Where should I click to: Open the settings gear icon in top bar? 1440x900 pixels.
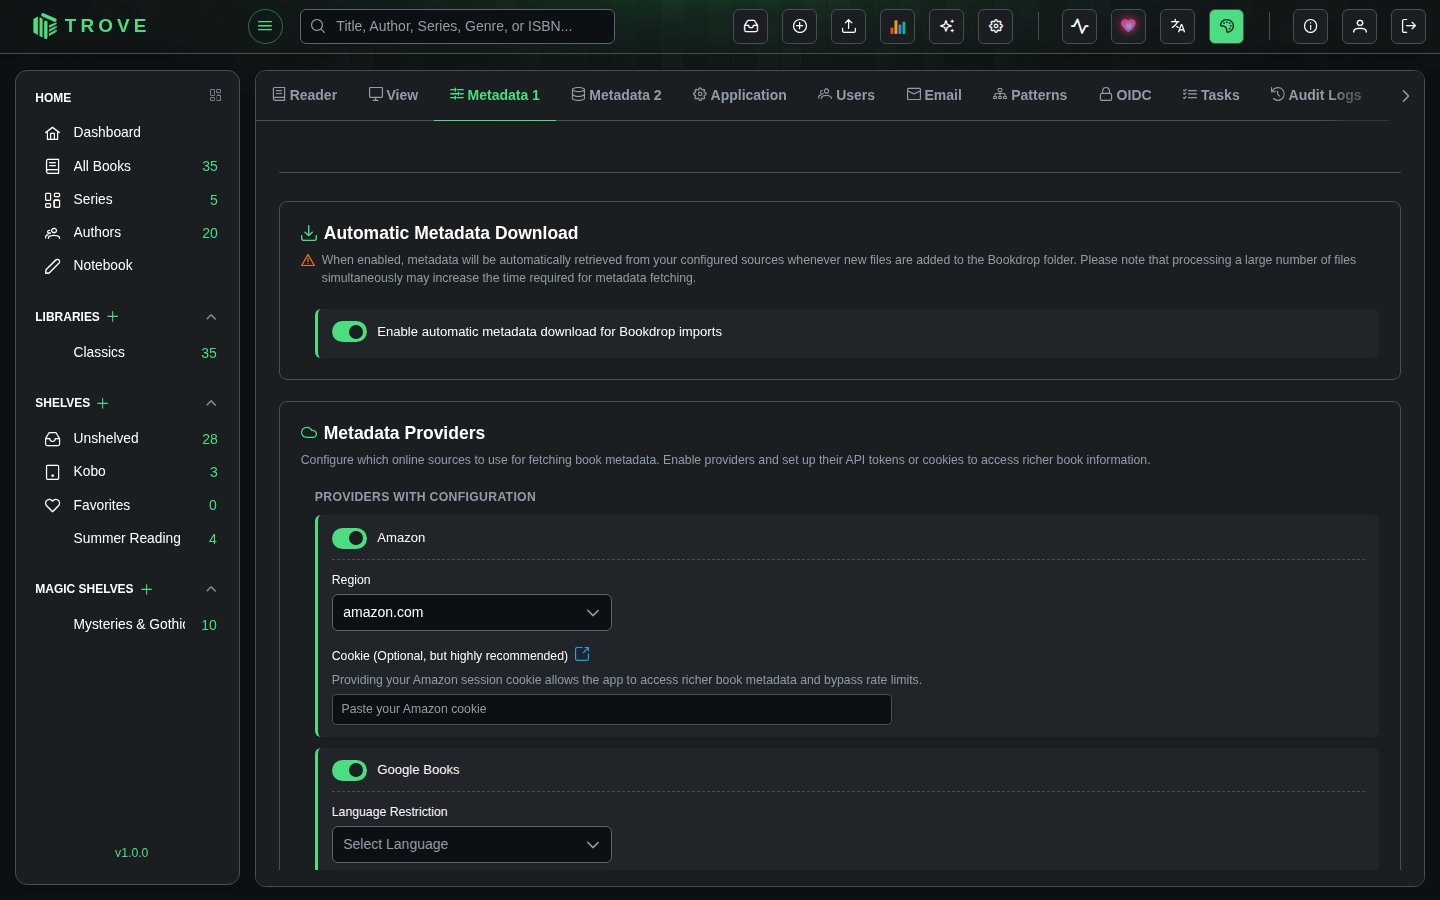(x=996, y=27)
